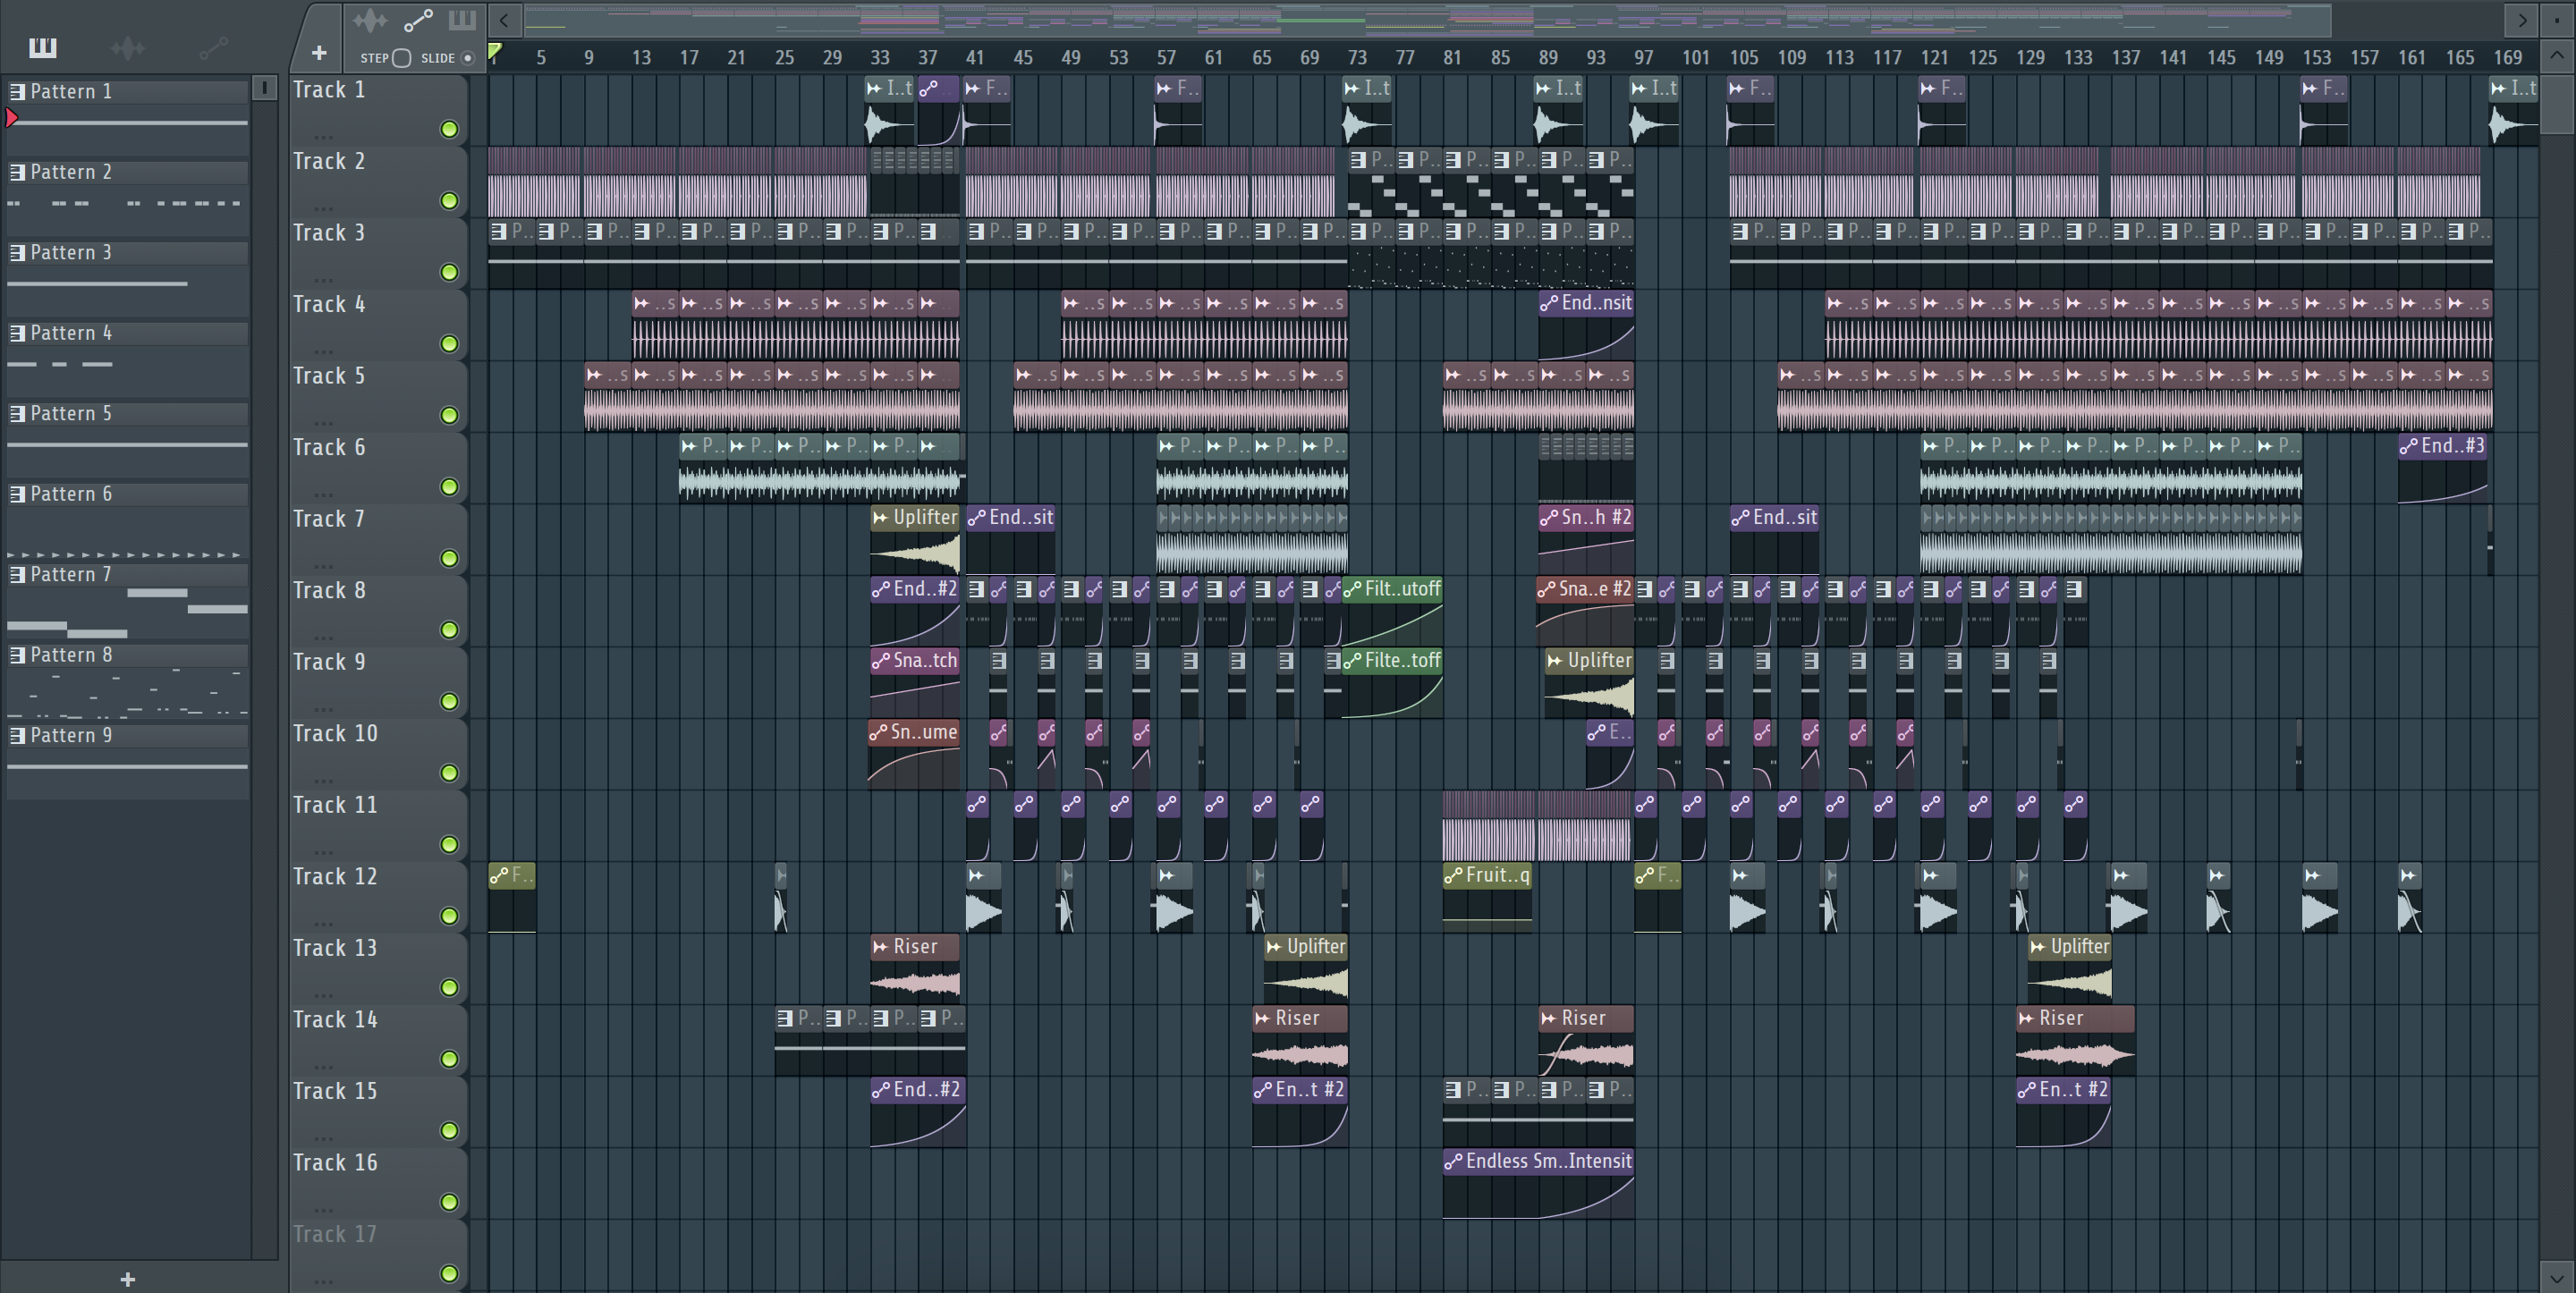
Task: Click the Pattern 6 piano icon
Action: coord(17,494)
